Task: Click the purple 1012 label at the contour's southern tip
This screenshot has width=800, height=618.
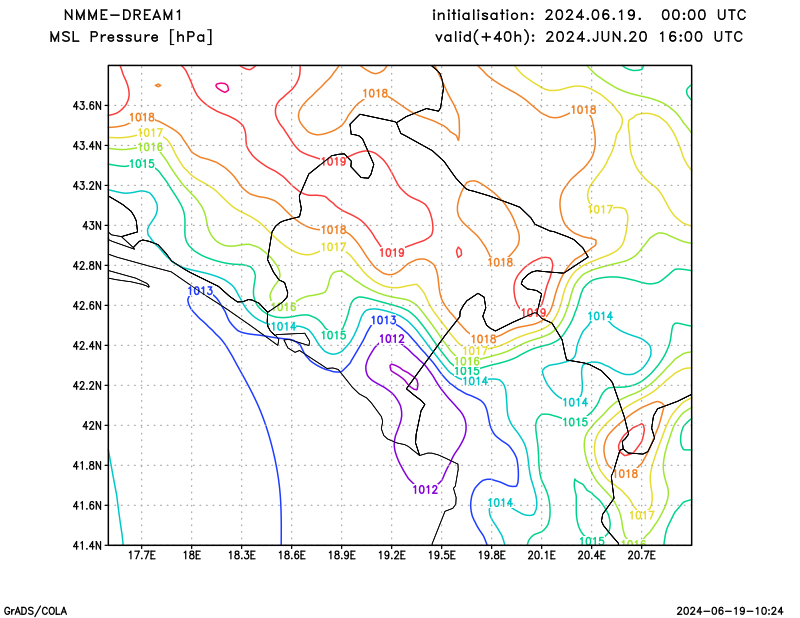Action: click(425, 490)
